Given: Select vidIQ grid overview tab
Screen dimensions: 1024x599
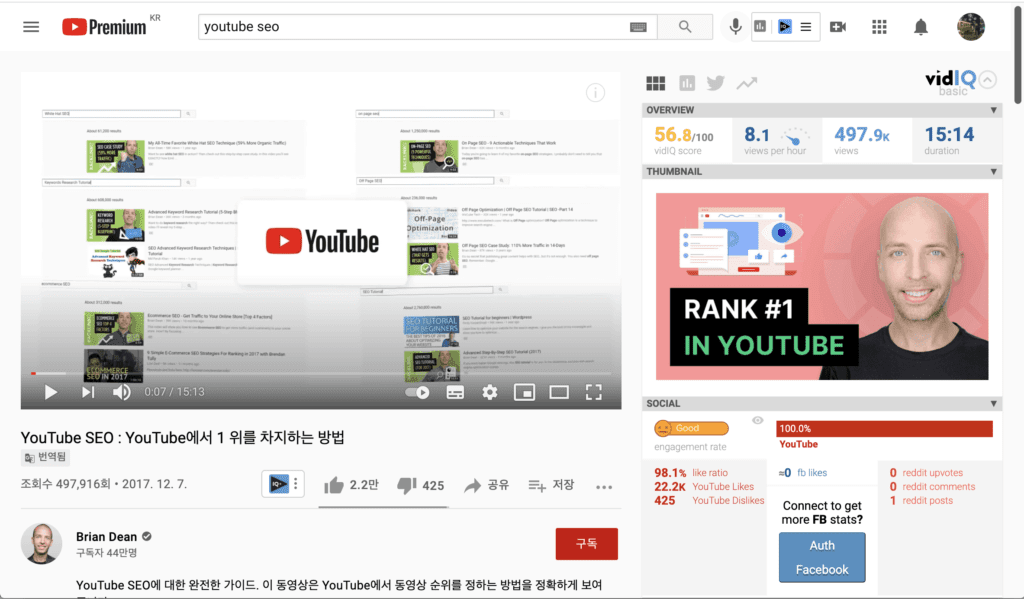Looking at the screenshot, I should 656,83.
